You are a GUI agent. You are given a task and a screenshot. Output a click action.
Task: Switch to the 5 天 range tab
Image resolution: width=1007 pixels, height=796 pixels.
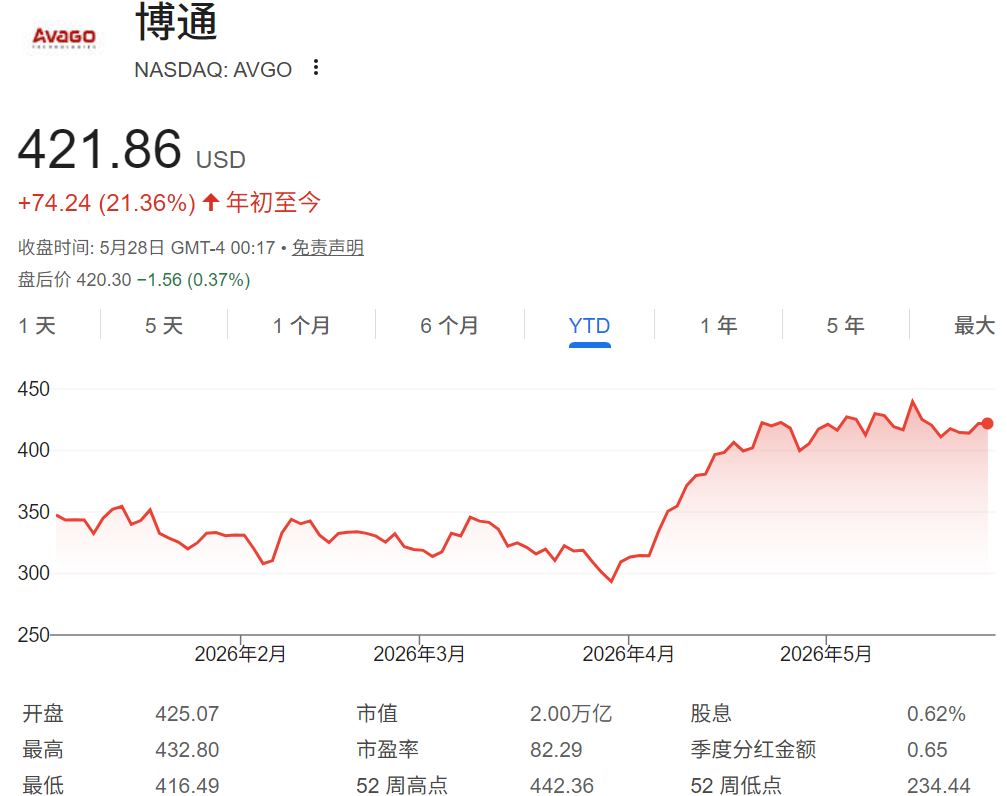point(164,326)
